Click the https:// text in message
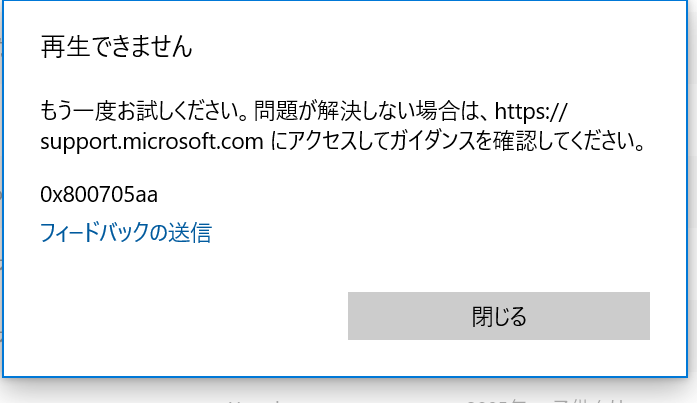Screen dimensions: 697x403 pos(531,111)
